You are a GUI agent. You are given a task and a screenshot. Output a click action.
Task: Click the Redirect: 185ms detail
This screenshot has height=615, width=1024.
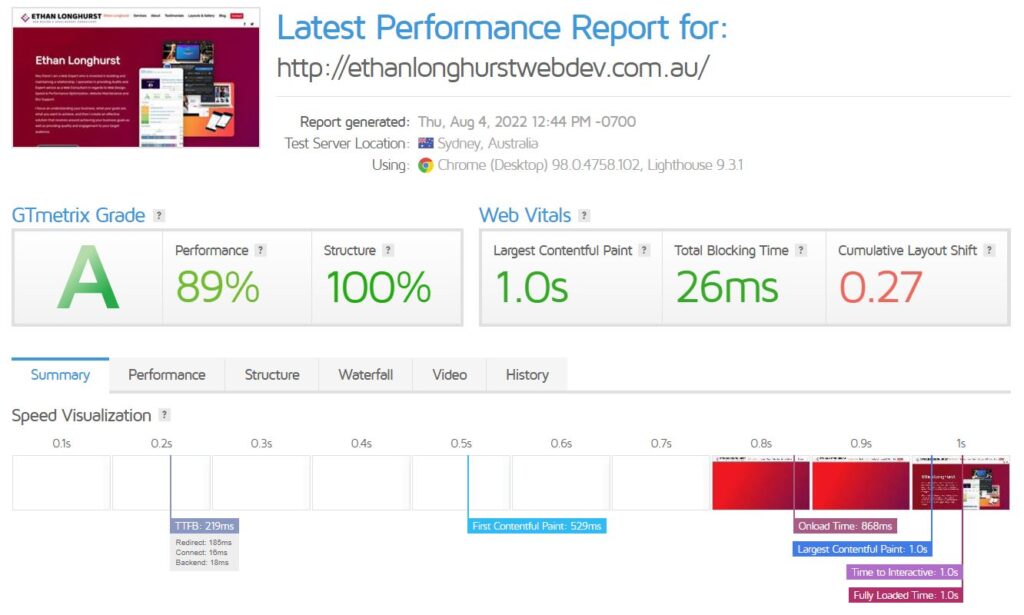[204, 543]
